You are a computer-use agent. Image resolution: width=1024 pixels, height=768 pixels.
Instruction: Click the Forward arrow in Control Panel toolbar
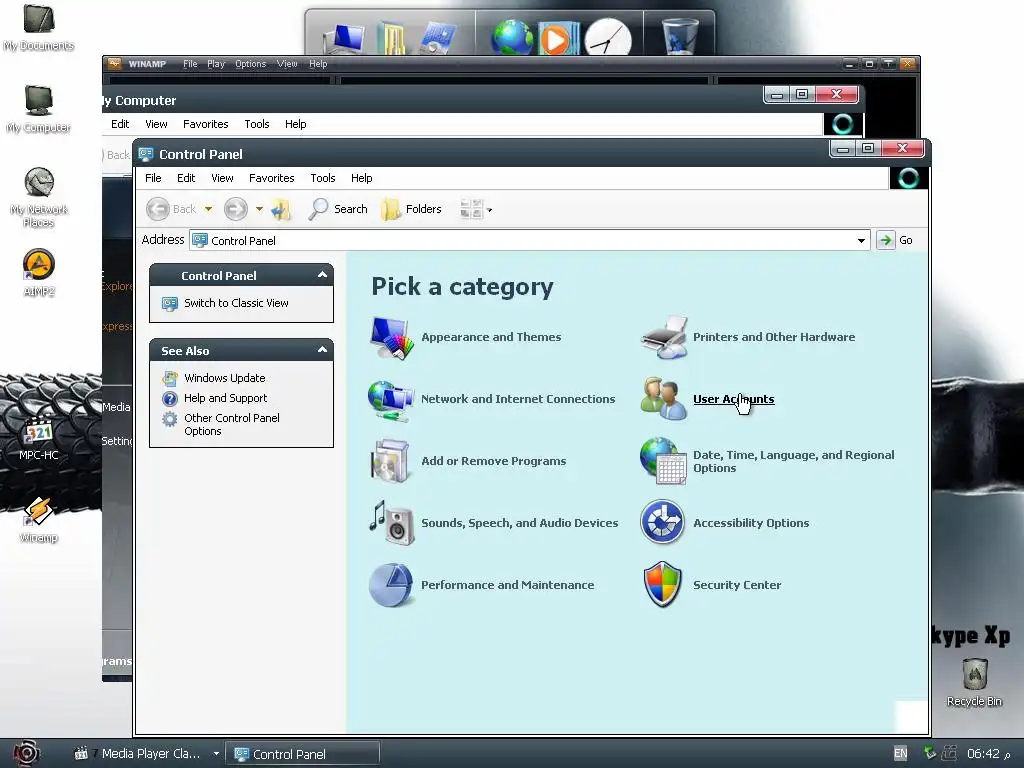coord(236,209)
